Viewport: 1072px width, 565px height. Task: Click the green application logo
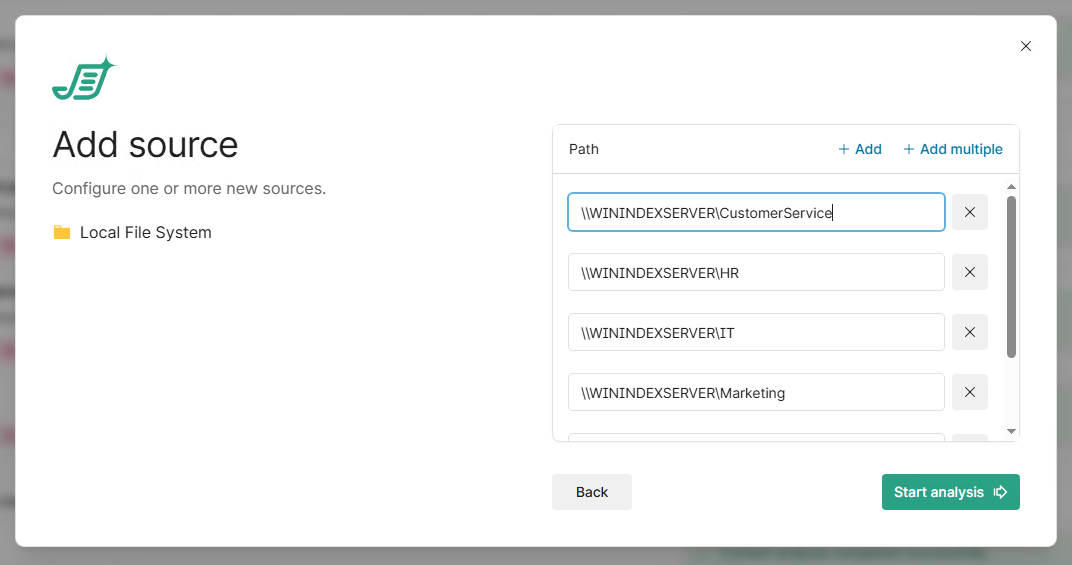tap(84, 79)
